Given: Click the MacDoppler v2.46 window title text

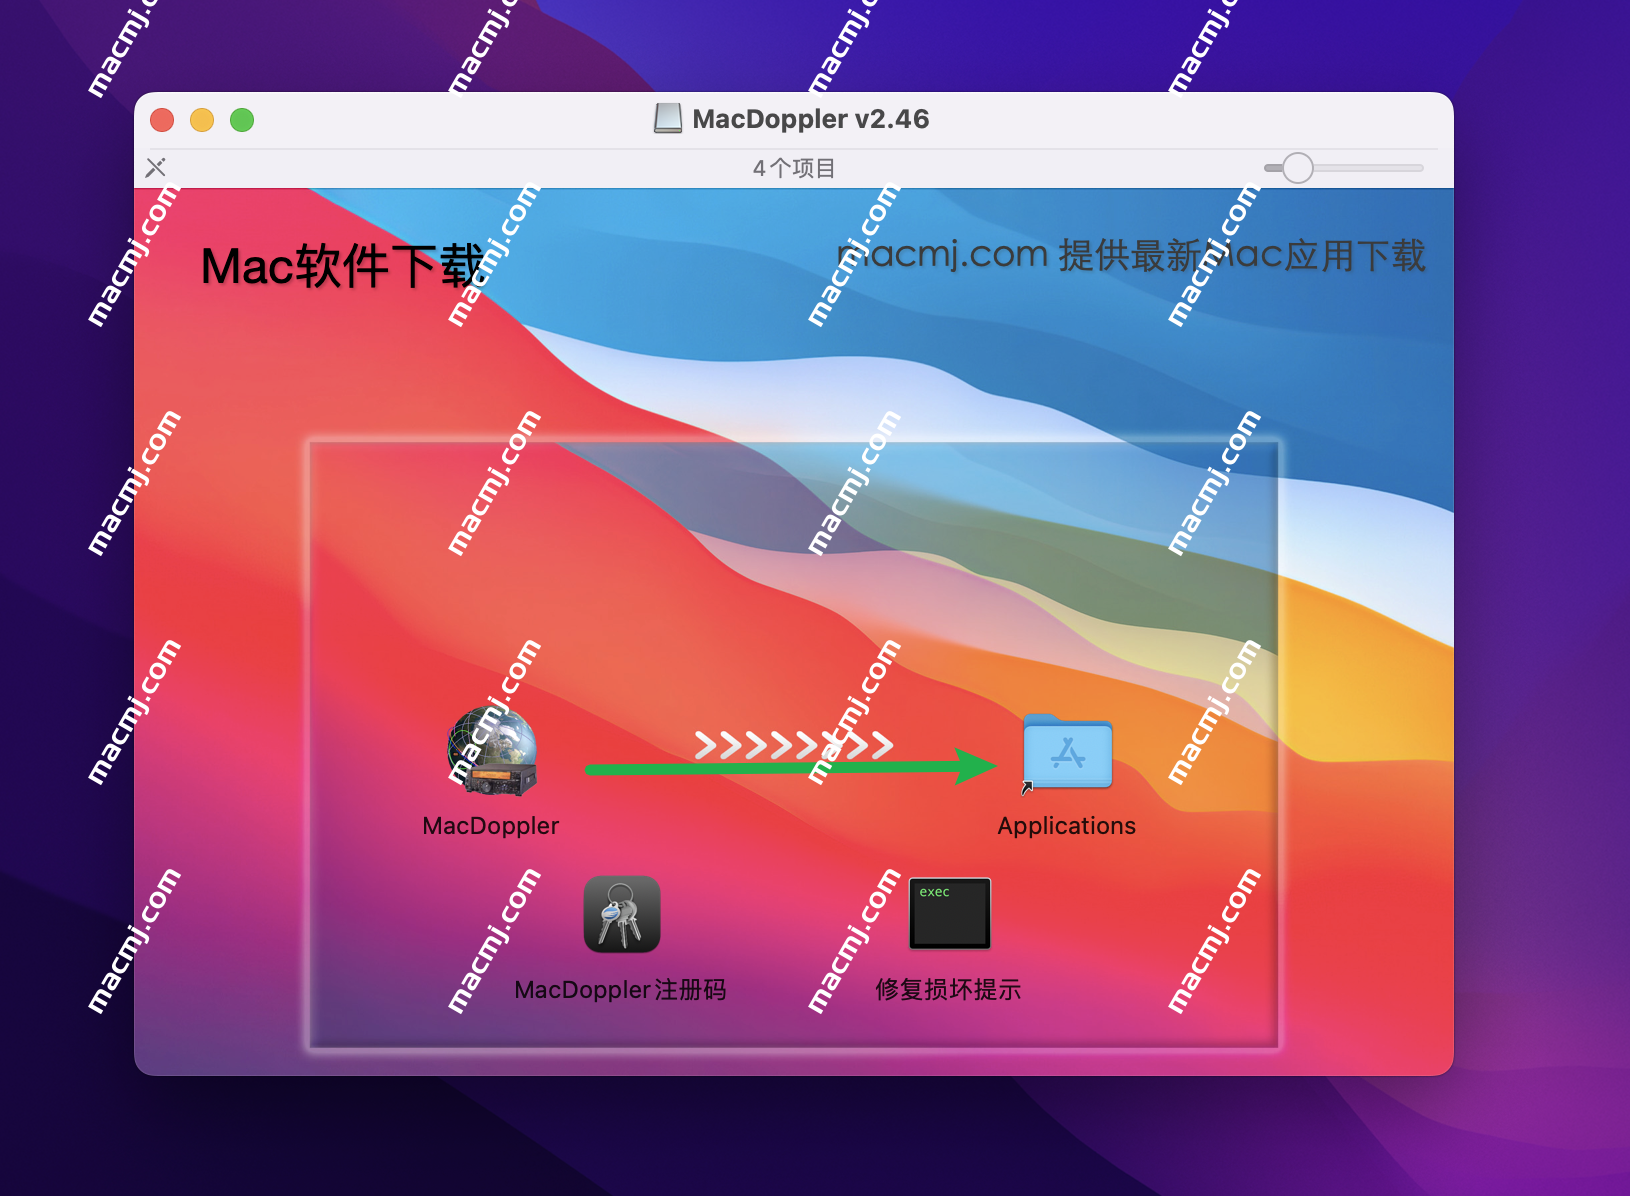Looking at the screenshot, I should 811,119.
